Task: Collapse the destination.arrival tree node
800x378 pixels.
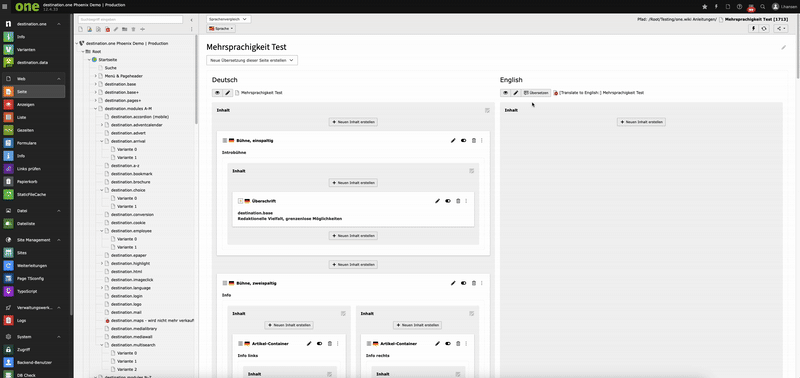Action: click(x=102, y=141)
